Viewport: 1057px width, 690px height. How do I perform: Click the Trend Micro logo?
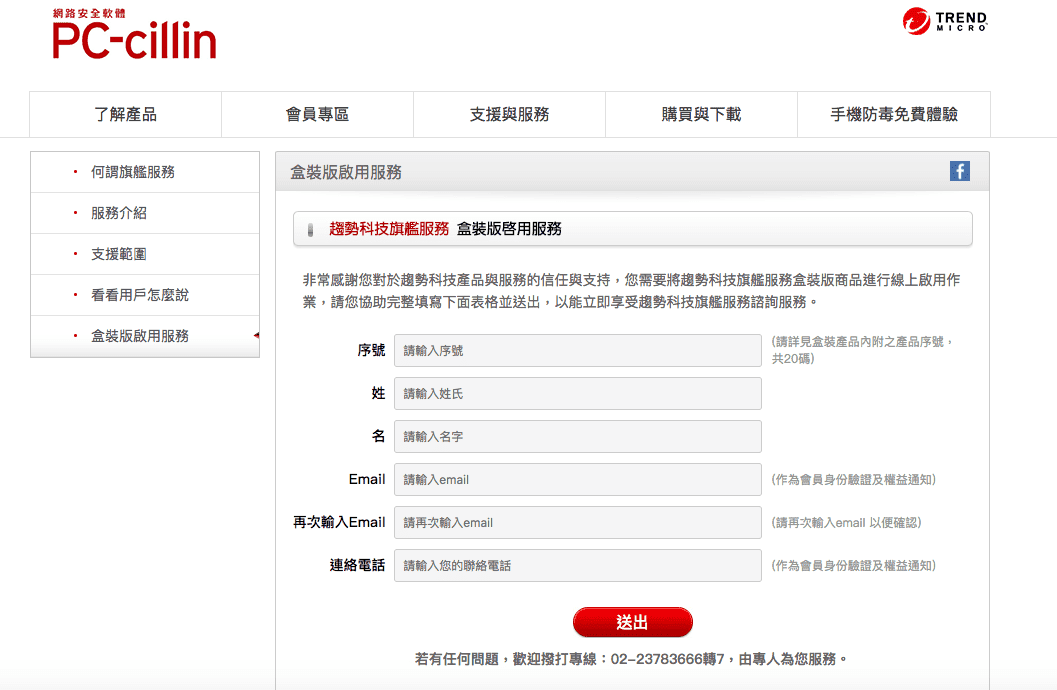point(945,21)
